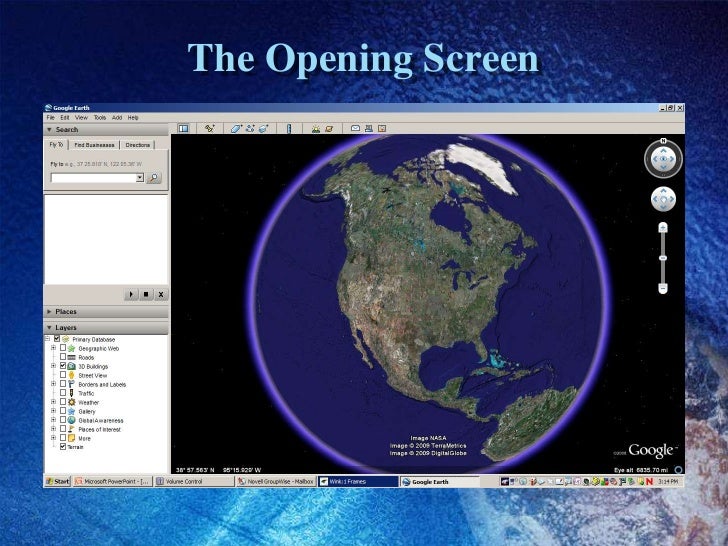Click the red N icon in the system tray
Screen dimensions: 728x546
click(x=650, y=481)
